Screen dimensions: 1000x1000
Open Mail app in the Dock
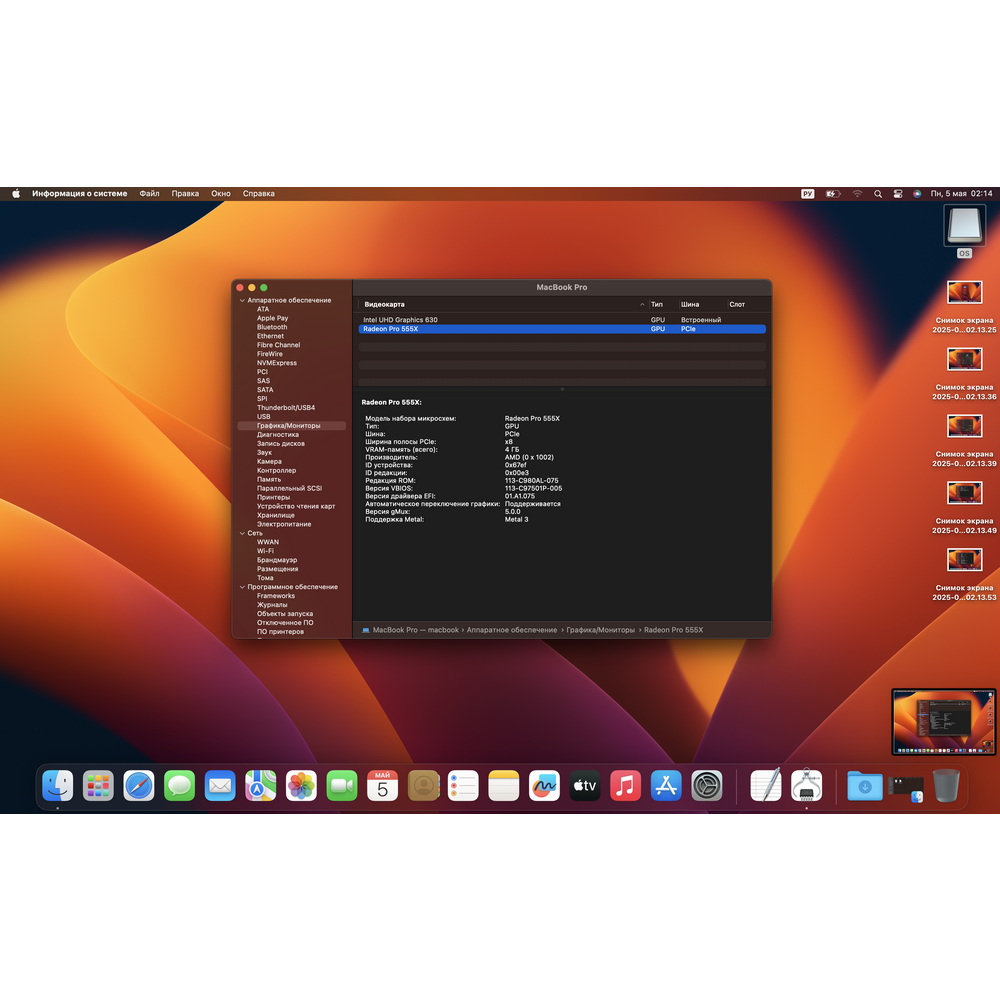click(220, 786)
